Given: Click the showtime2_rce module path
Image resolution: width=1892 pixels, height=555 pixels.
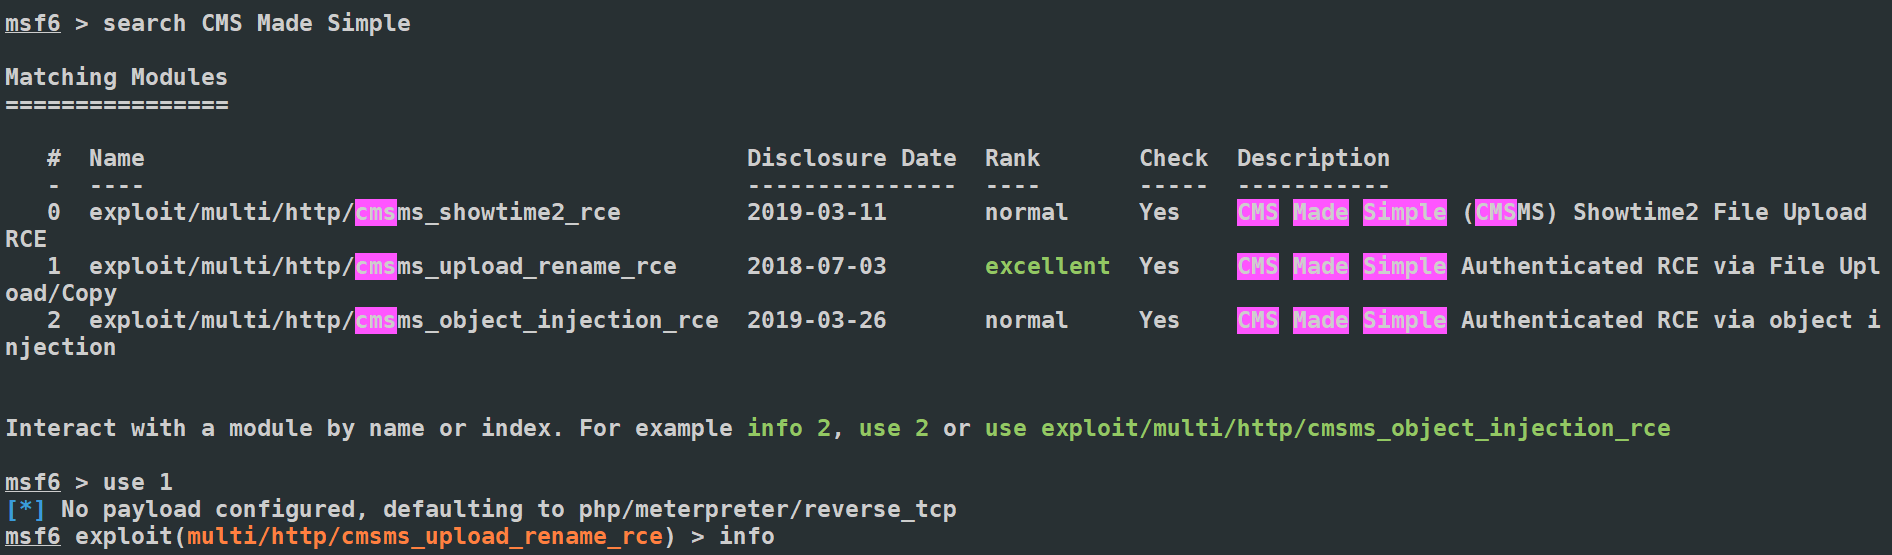Looking at the screenshot, I should tap(354, 212).
